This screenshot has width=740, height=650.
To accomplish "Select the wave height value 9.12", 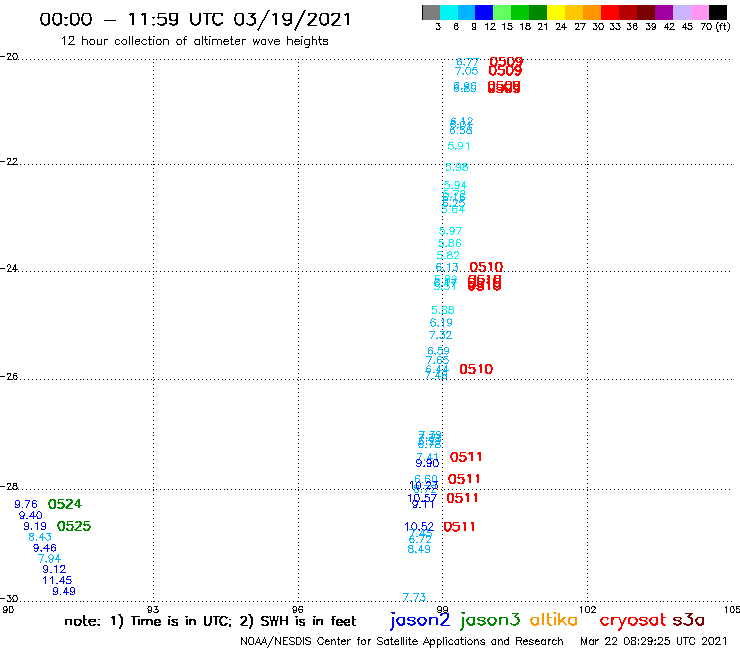I will pyautogui.click(x=54, y=569).
